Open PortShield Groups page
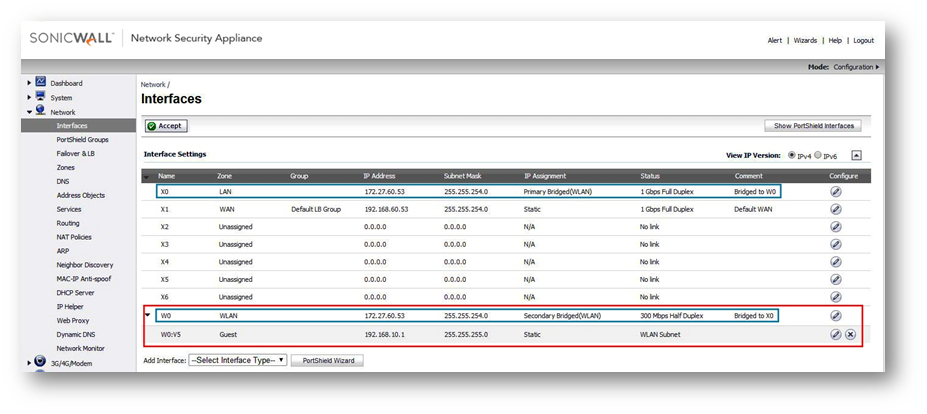The image size is (927, 414). coord(82,140)
